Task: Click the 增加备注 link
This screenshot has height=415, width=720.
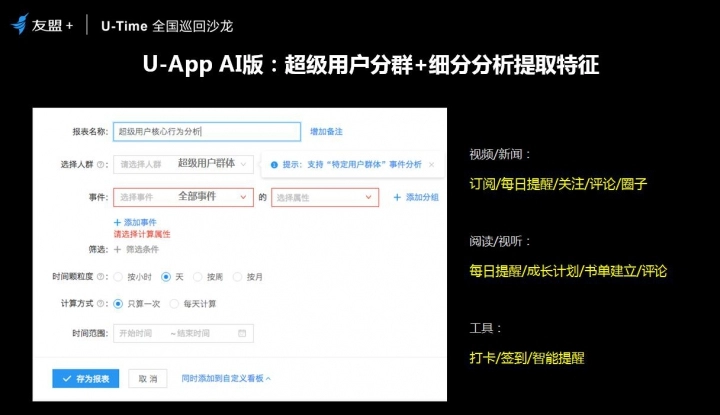Action: coord(329,131)
